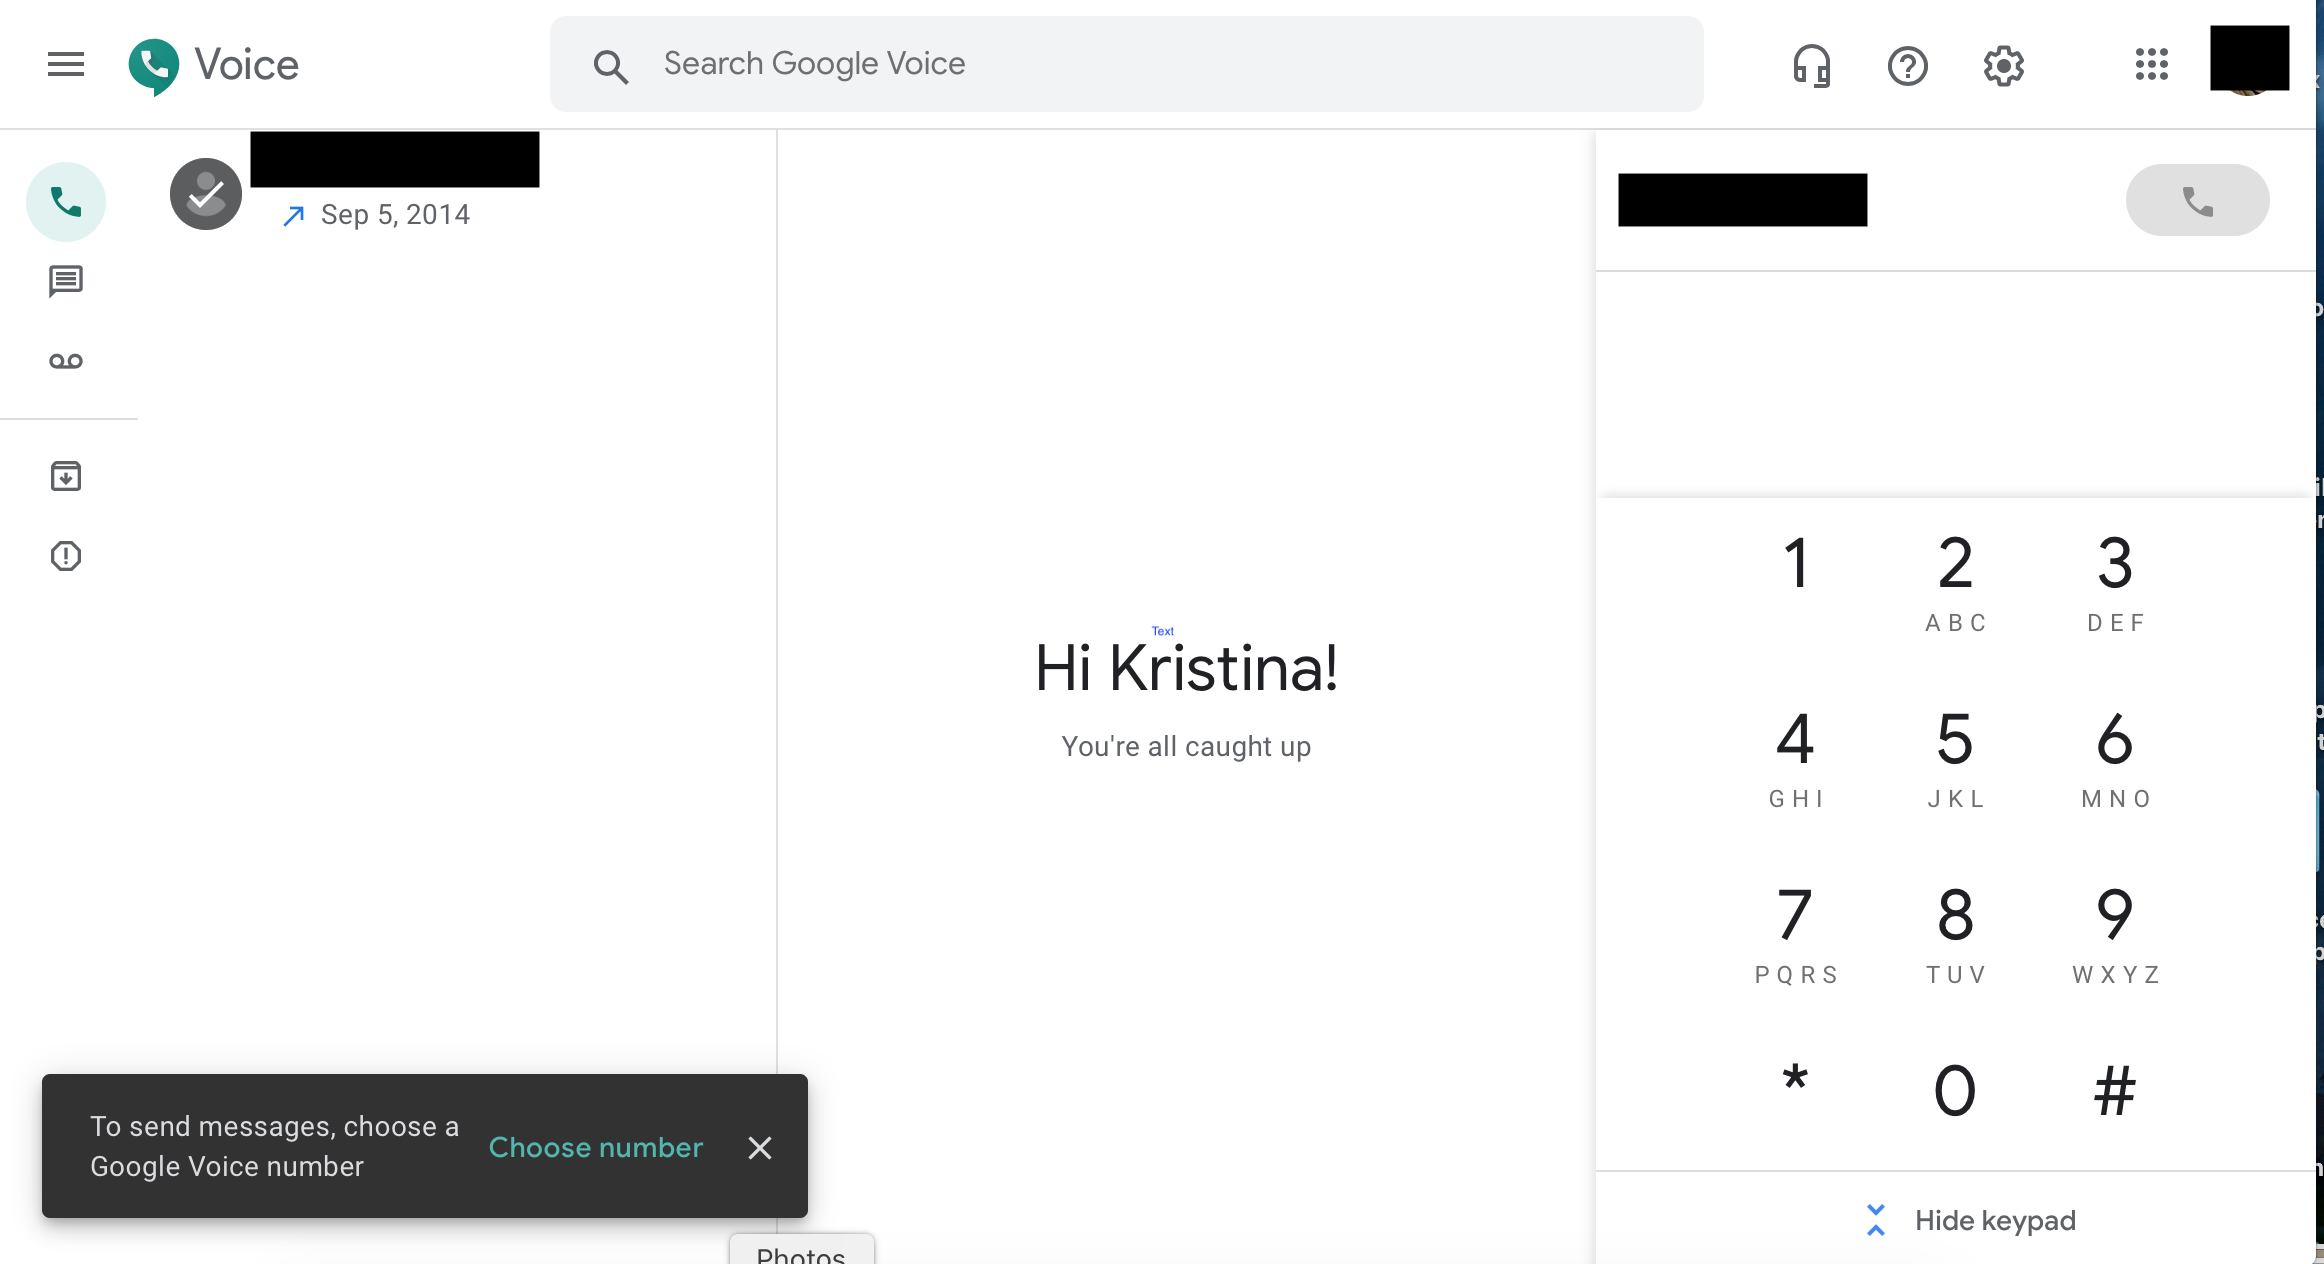This screenshot has width=2324, height=1264.
Task: Select the Calls tab in the sidebar
Action: [65, 201]
